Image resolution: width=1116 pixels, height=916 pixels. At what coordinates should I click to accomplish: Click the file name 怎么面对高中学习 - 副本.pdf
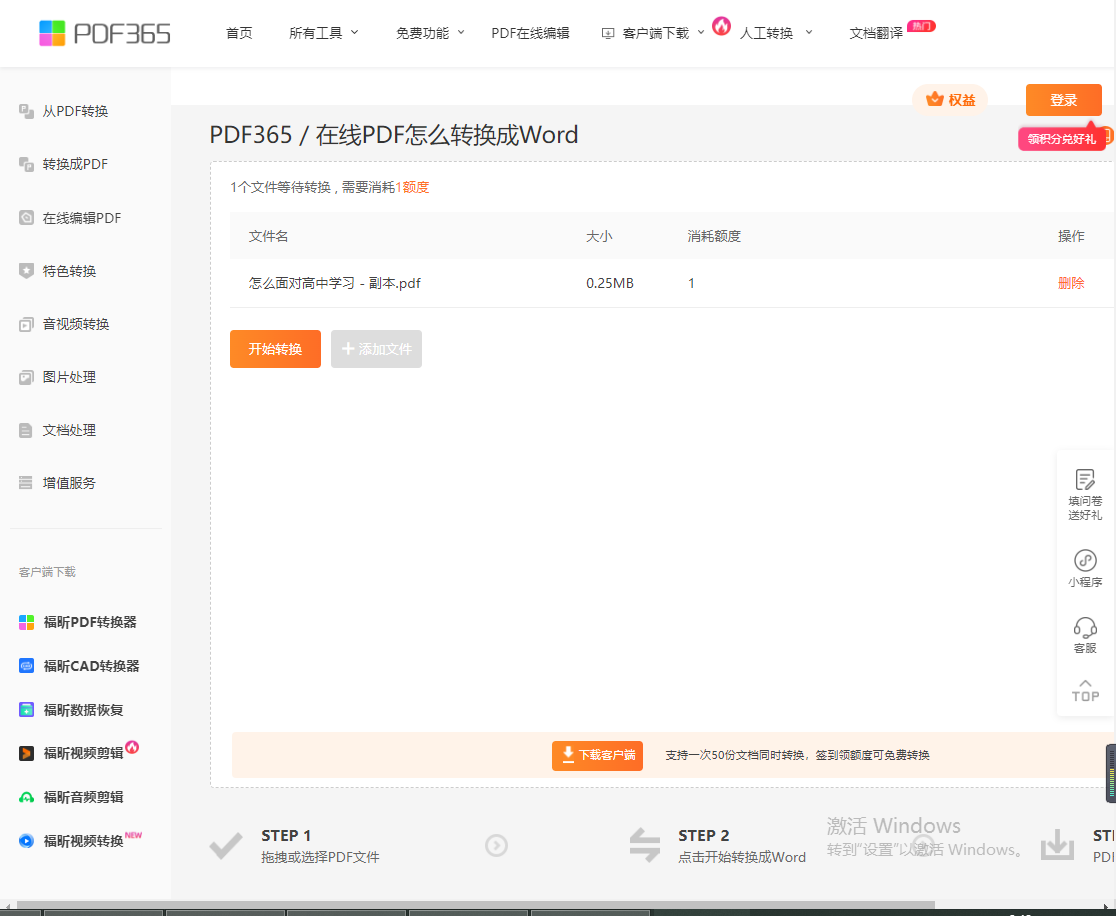(x=335, y=283)
